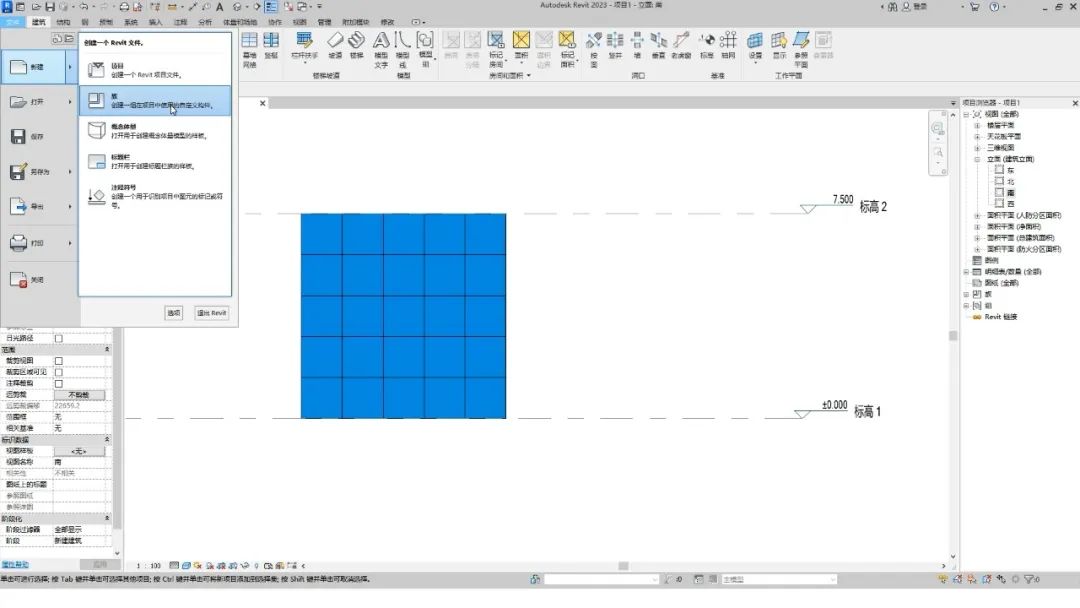Switch to the Massing & Site (体量和场地) tab
Image resolution: width=1080 pixels, height=608 pixels.
(x=240, y=22)
